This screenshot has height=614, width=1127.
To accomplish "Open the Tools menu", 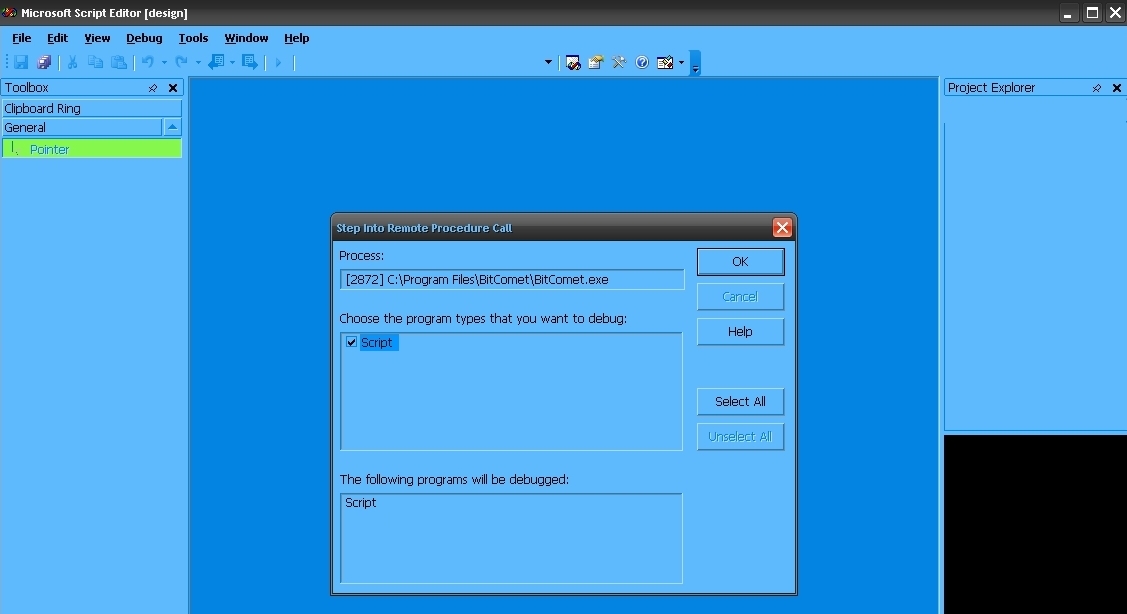I will pos(193,38).
